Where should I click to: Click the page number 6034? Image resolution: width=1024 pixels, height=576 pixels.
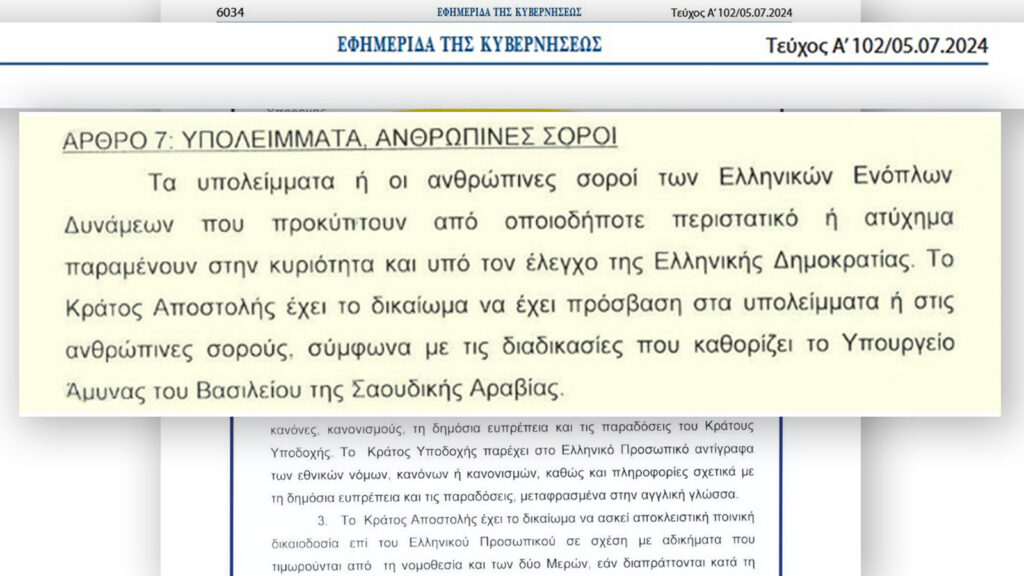pyautogui.click(x=228, y=11)
